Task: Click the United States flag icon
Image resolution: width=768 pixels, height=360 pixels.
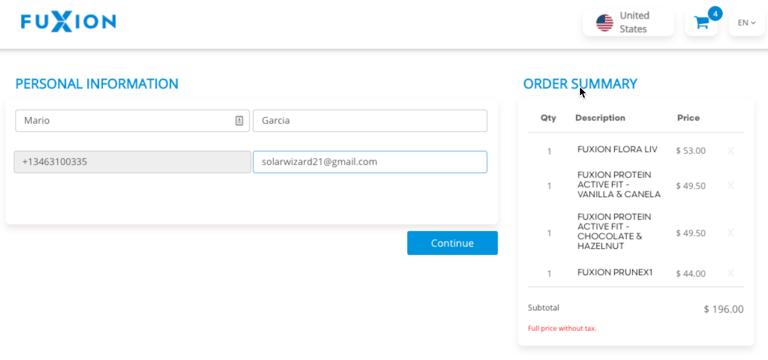Action: pyautogui.click(x=604, y=23)
